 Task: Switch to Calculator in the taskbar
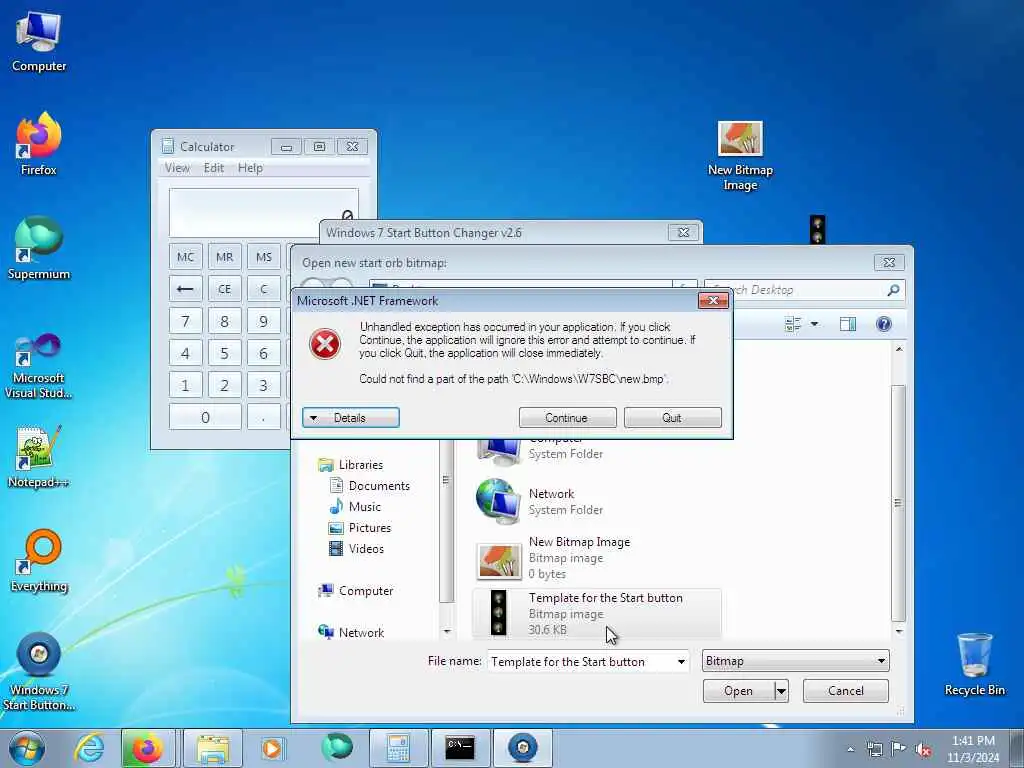pos(398,748)
